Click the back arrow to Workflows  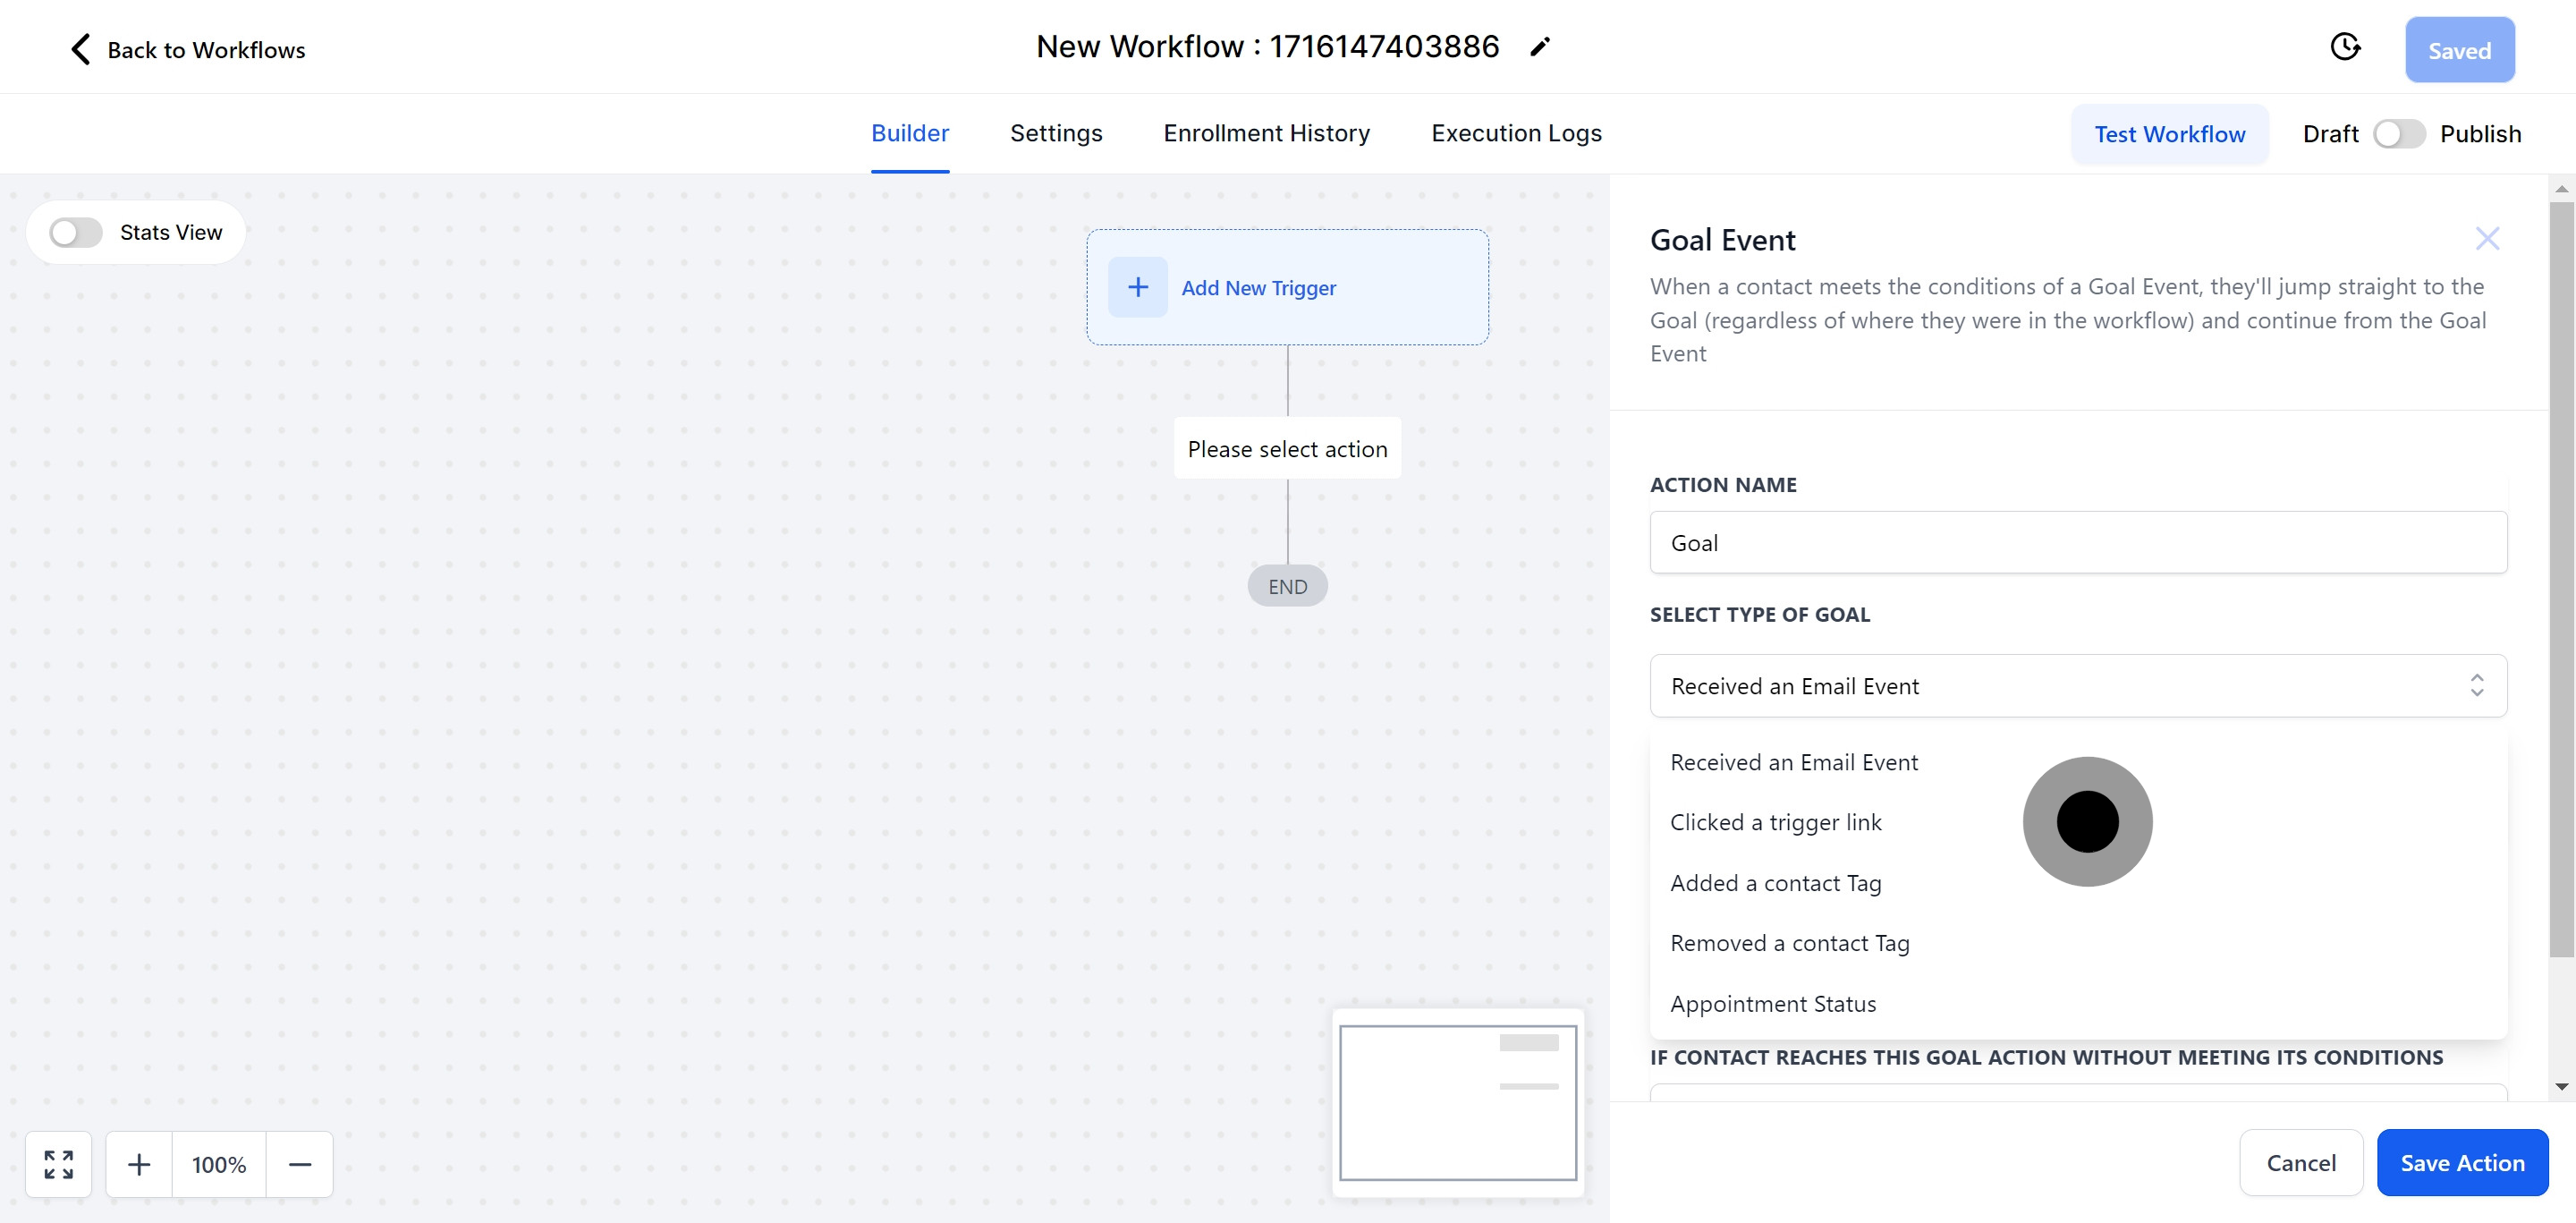tap(81, 49)
